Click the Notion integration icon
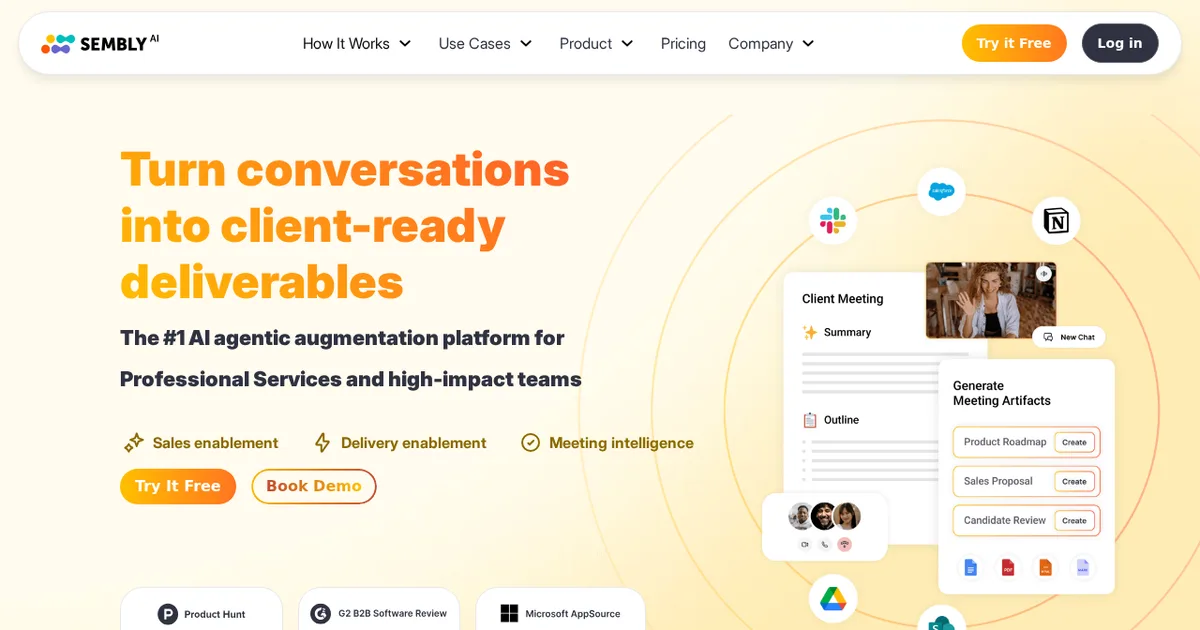Image resolution: width=1200 pixels, height=630 pixels. (x=1056, y=221)
